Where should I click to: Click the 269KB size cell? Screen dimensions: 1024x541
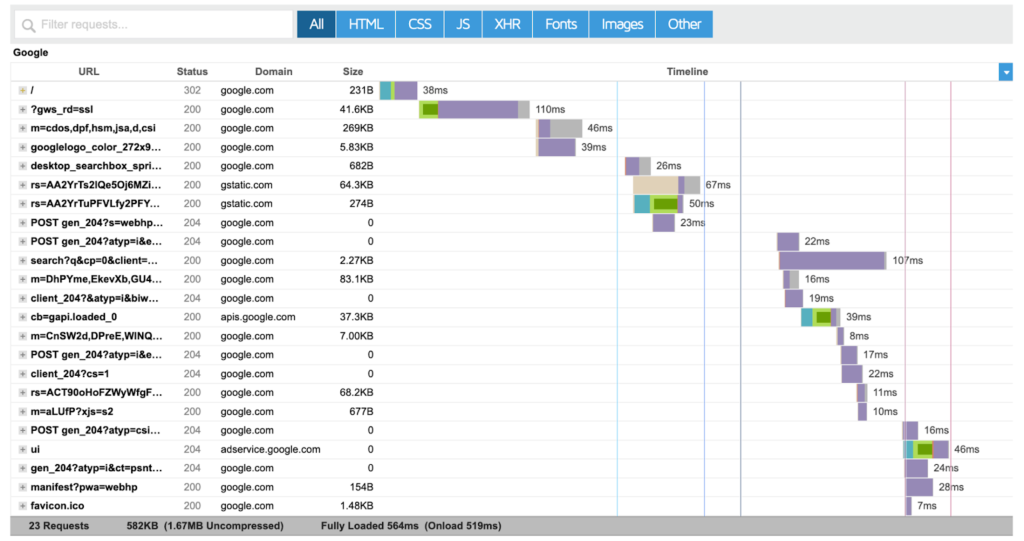358,128
